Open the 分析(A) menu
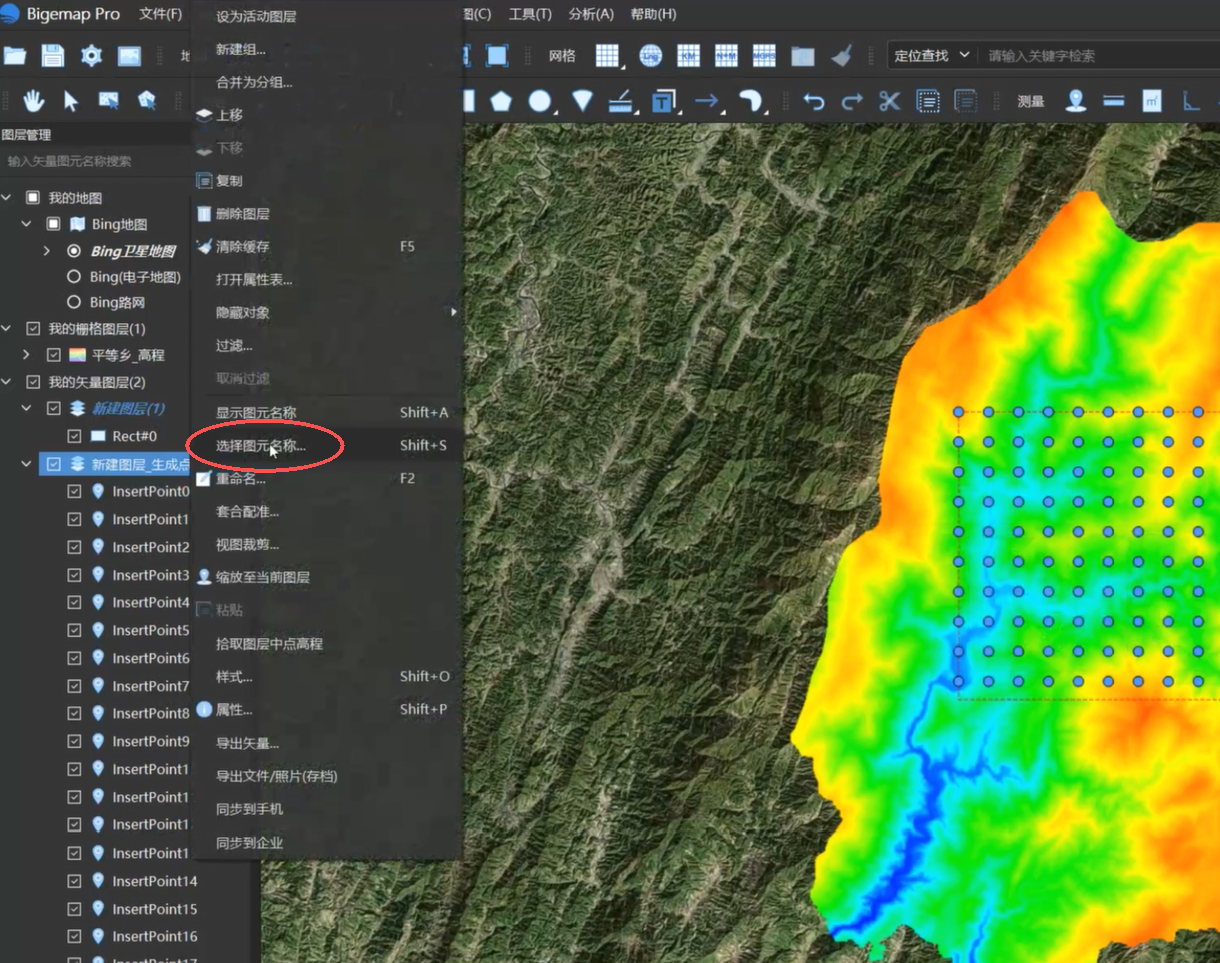This screenshot has height=963, width=1220. (591, 14)
